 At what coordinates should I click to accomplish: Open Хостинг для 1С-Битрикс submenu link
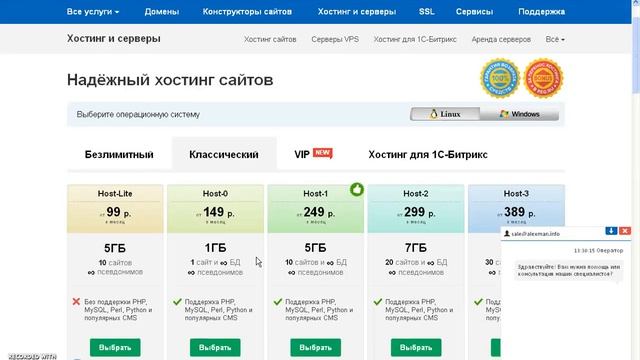[x=415, y=39]
